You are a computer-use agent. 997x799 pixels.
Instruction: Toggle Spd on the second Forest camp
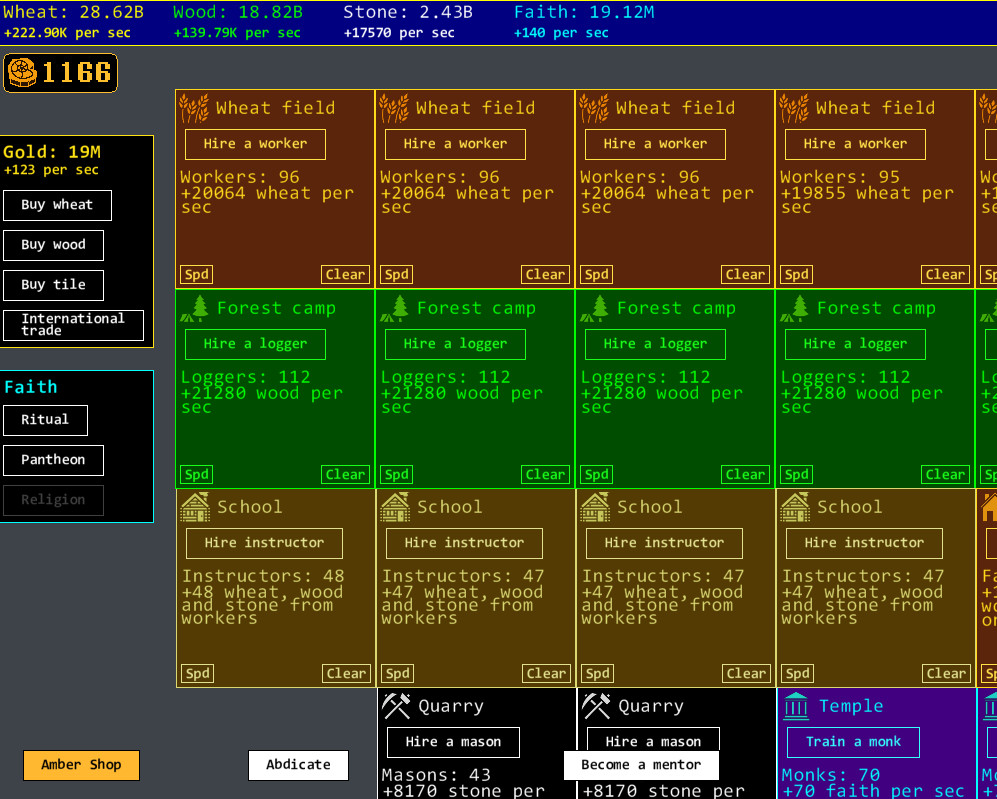(x=396, y=474)
